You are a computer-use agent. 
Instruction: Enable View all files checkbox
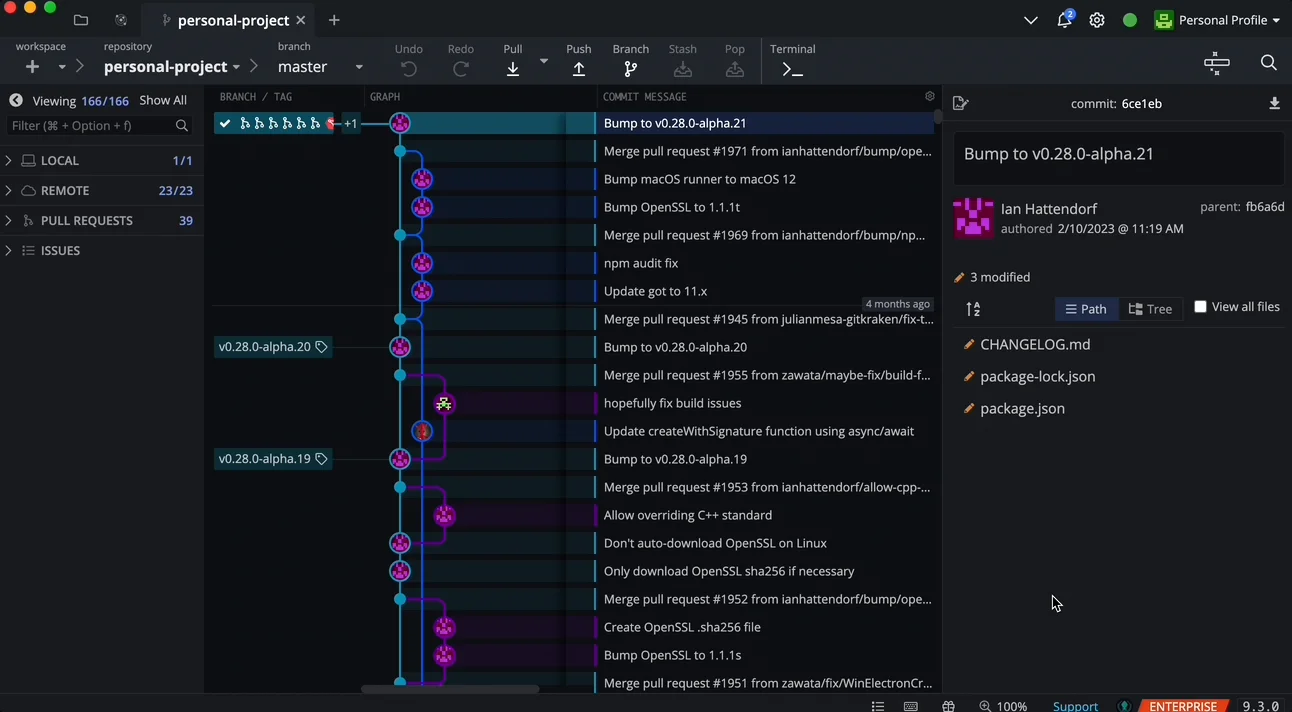[1200, 307]
